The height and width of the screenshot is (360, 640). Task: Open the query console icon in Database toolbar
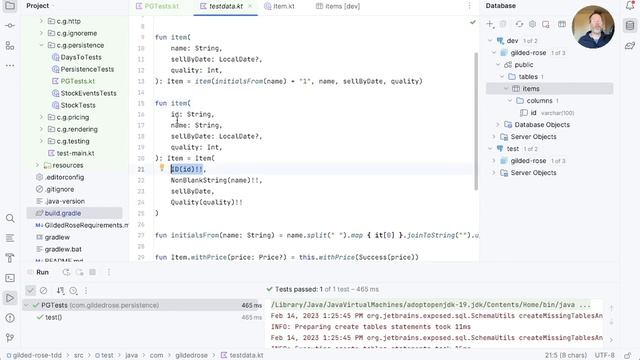(x=546, y=24)
